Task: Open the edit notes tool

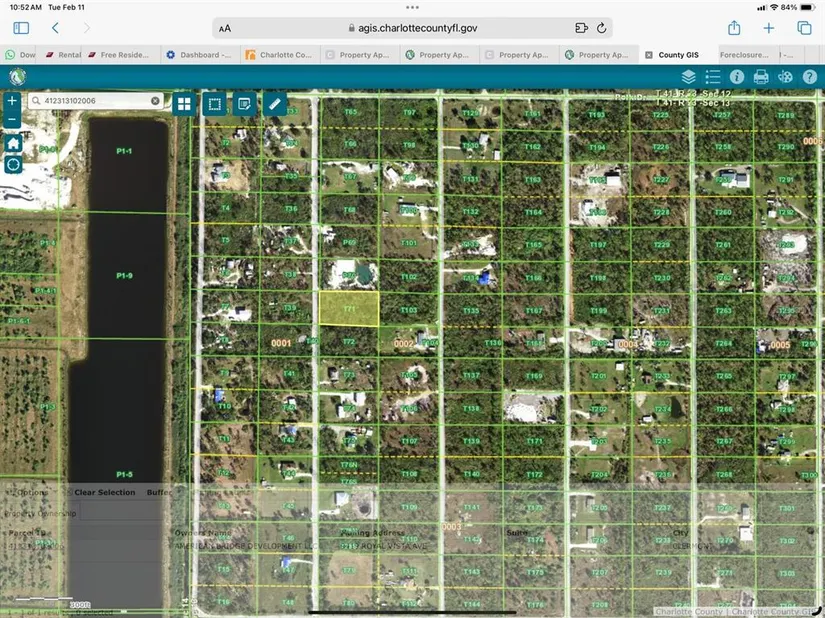Action: [x=243, y=103]
